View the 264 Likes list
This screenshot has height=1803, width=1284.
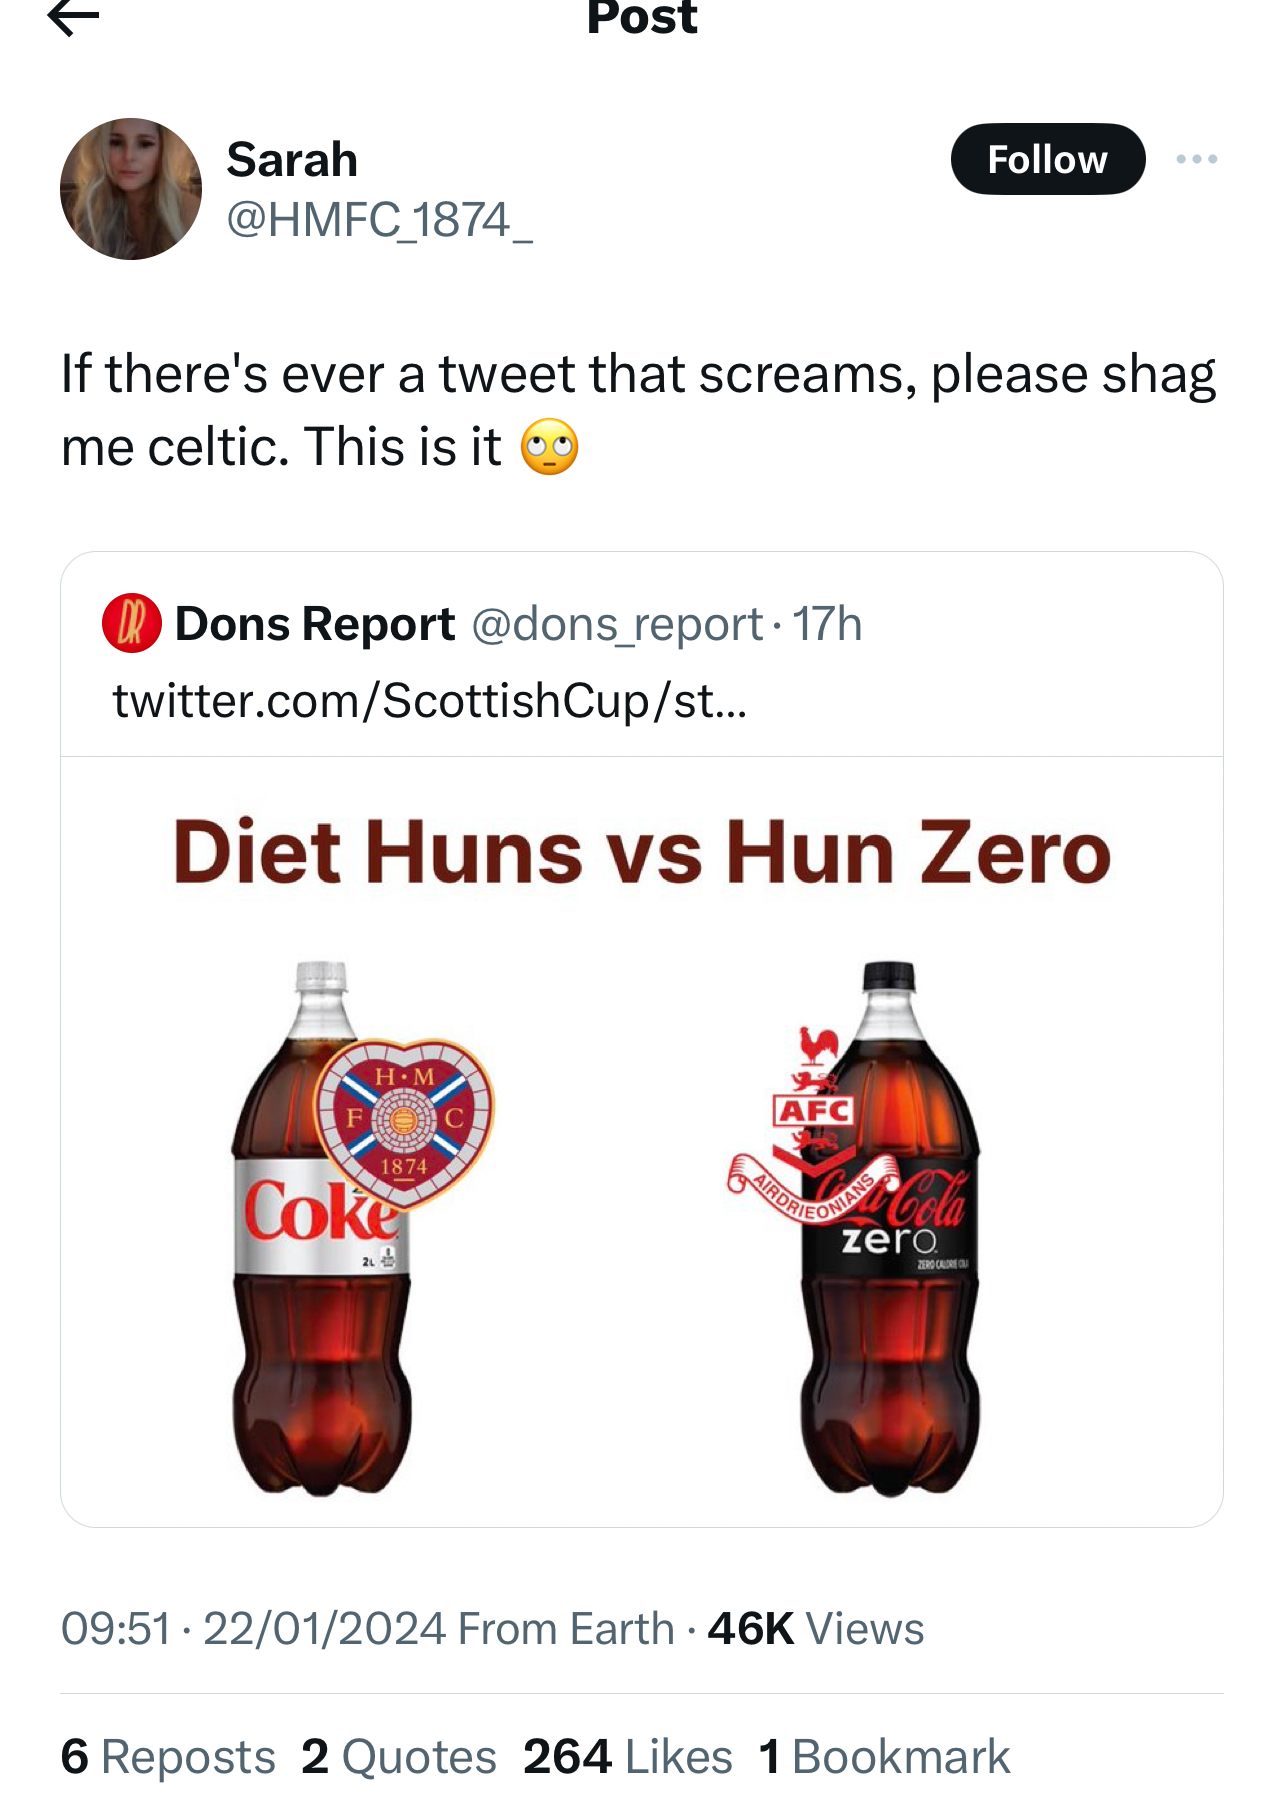[x=627, y=1757]
